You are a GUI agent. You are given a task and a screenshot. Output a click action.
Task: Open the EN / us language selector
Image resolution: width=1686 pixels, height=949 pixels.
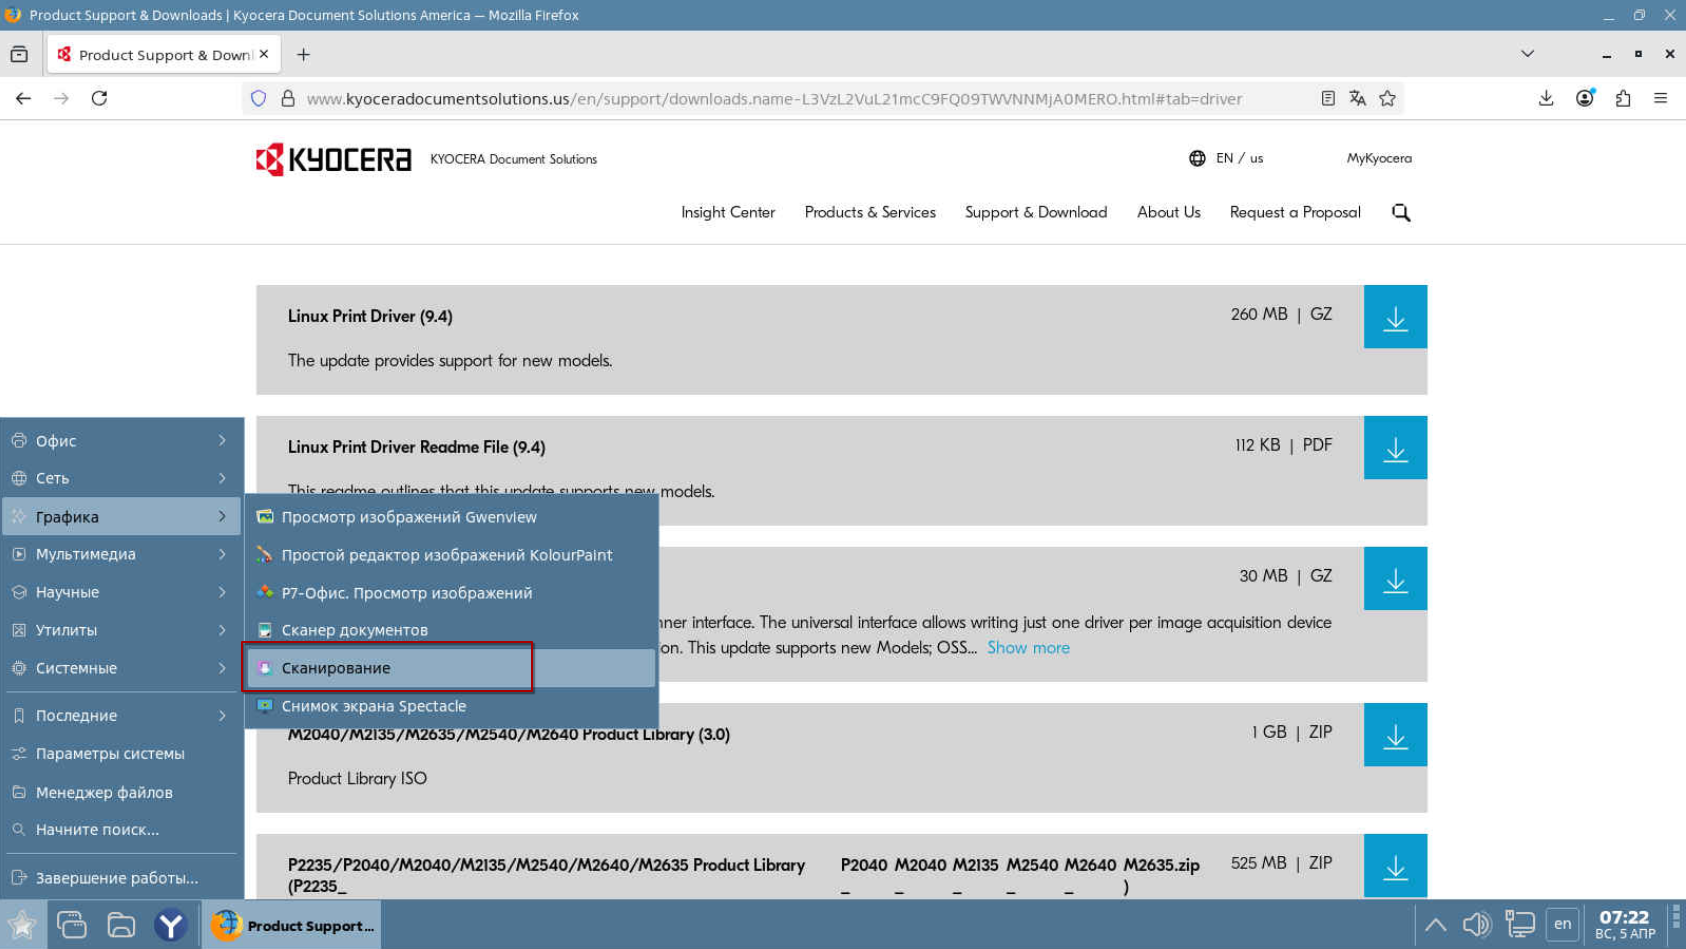(x=1225, y=158)
